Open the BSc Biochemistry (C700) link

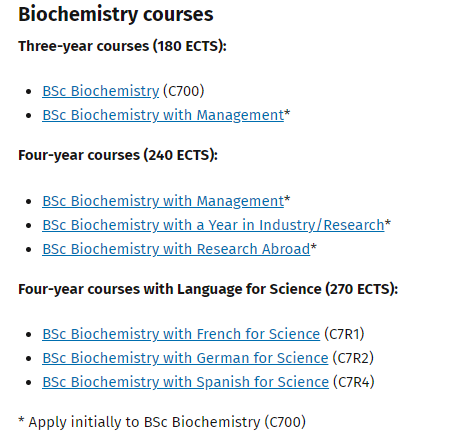click(x=101, y=91)
